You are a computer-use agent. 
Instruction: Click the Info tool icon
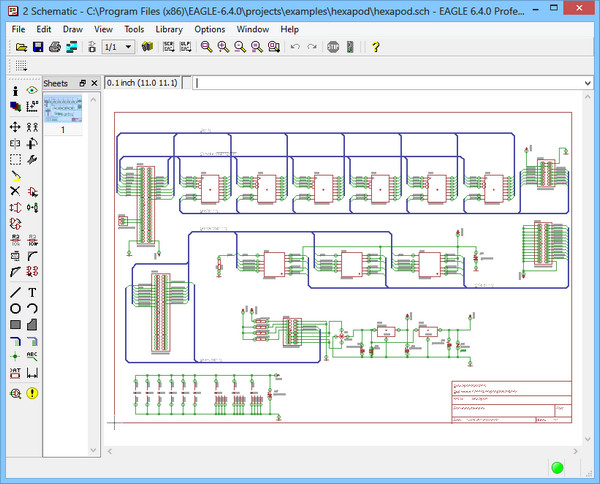[x=15, y=90]
